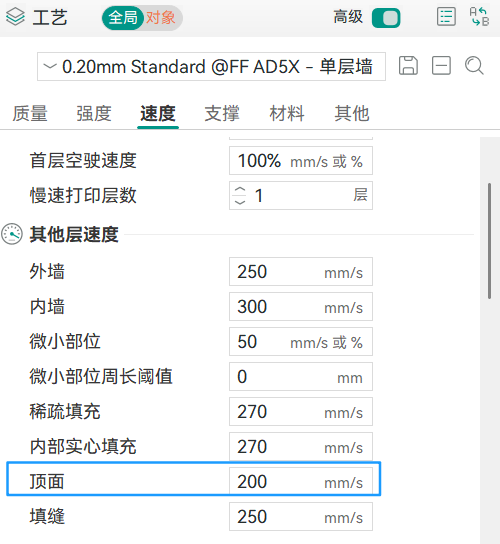Switch to the 支撑 support tab

click(x=222, y=113)
